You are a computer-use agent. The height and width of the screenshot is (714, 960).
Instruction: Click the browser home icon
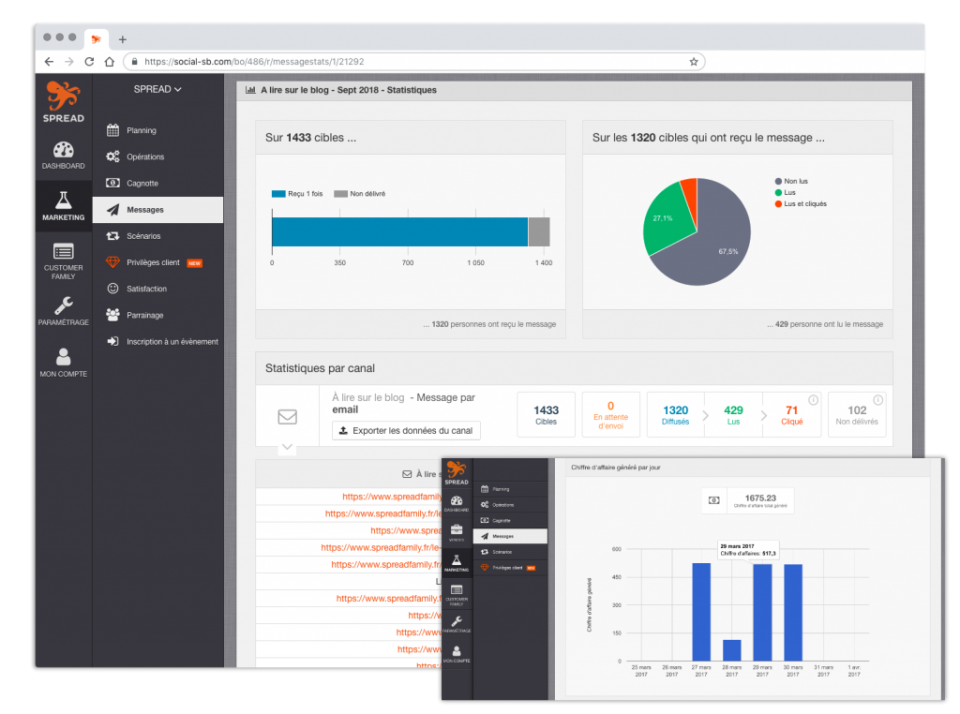pos(110,61)
